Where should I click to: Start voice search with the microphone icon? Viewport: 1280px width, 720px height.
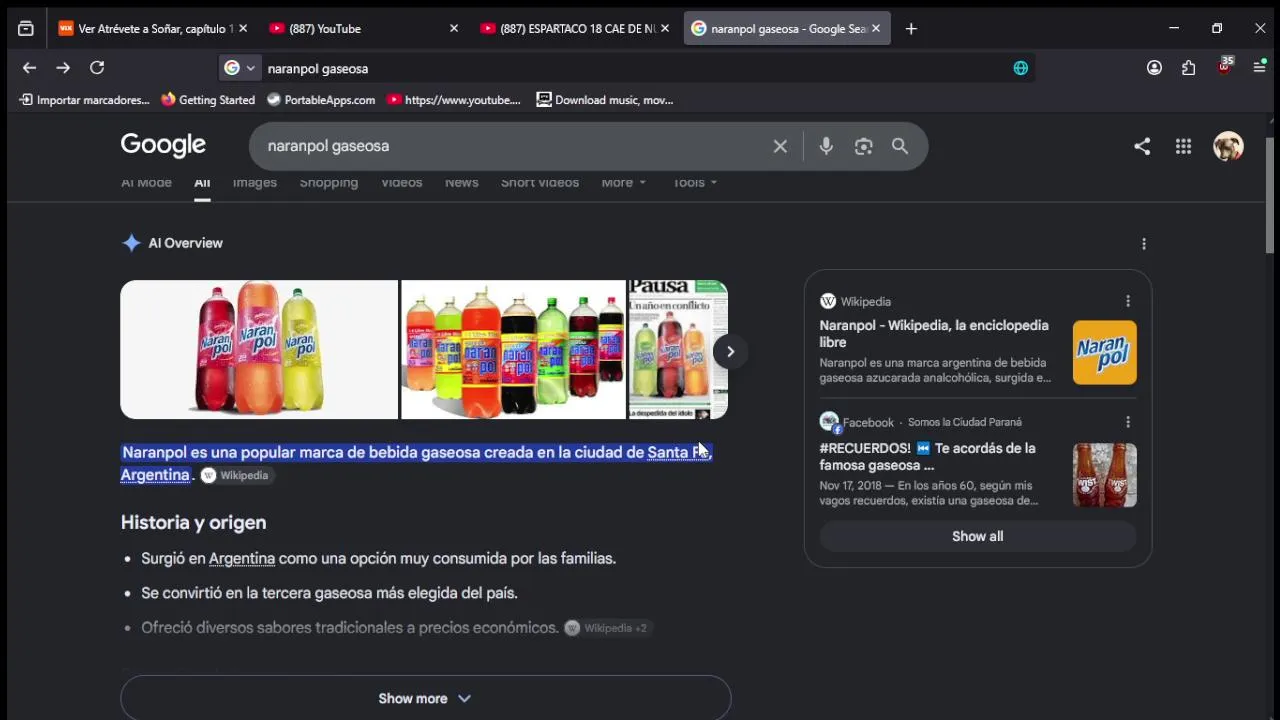tap(826, 146)
